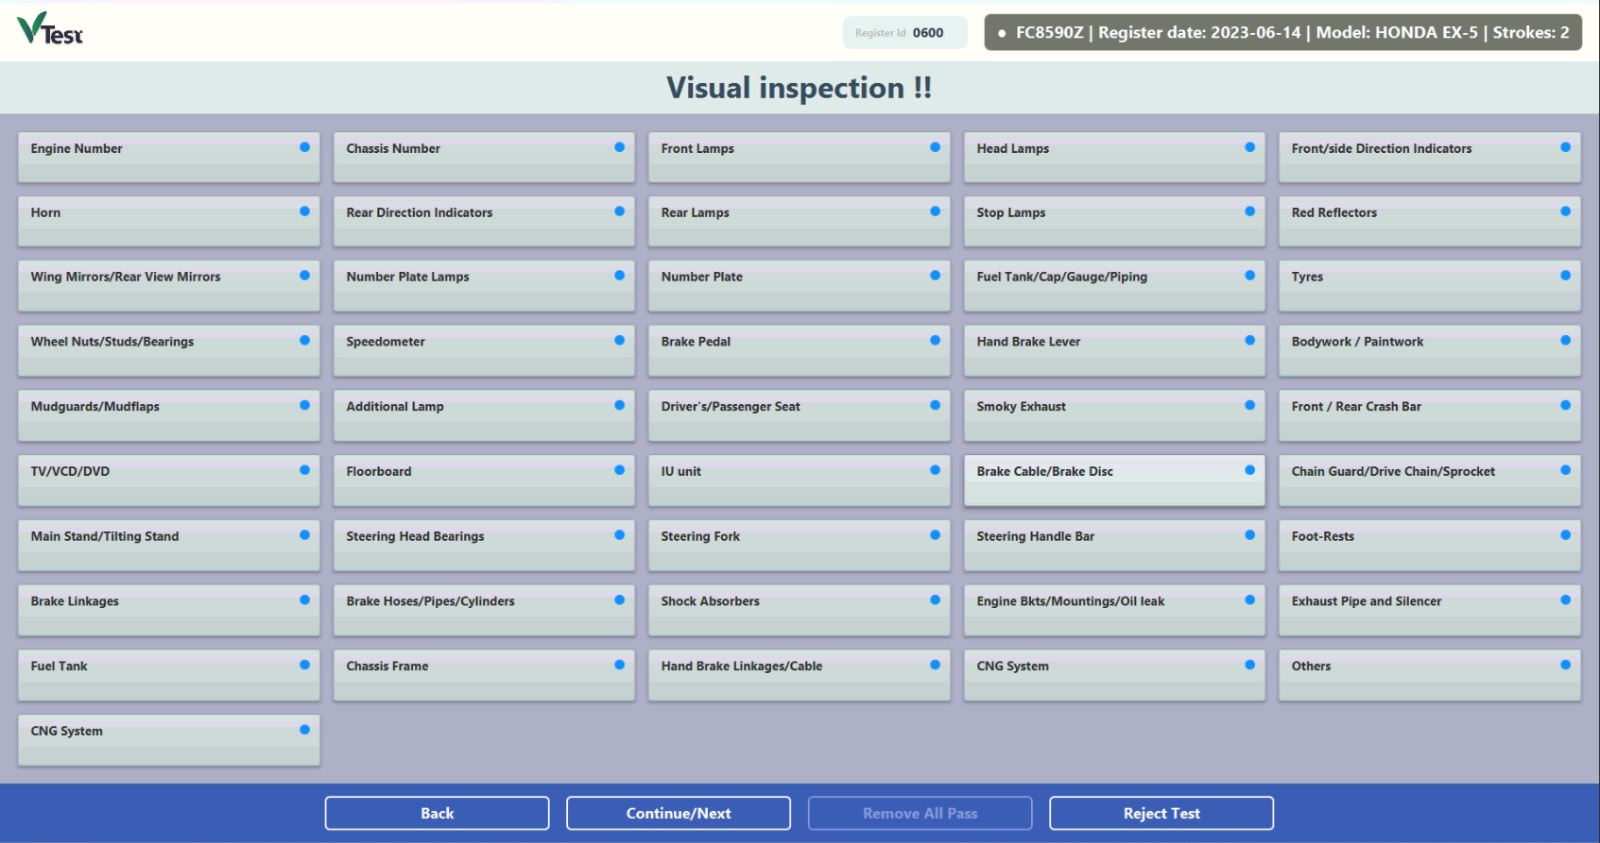Image resolution: width=1600 pixels, height=843 pixels.
Task: Select the highlighted Brake Cable/Brake Disc card
Action: click(x=1114, y=481)
